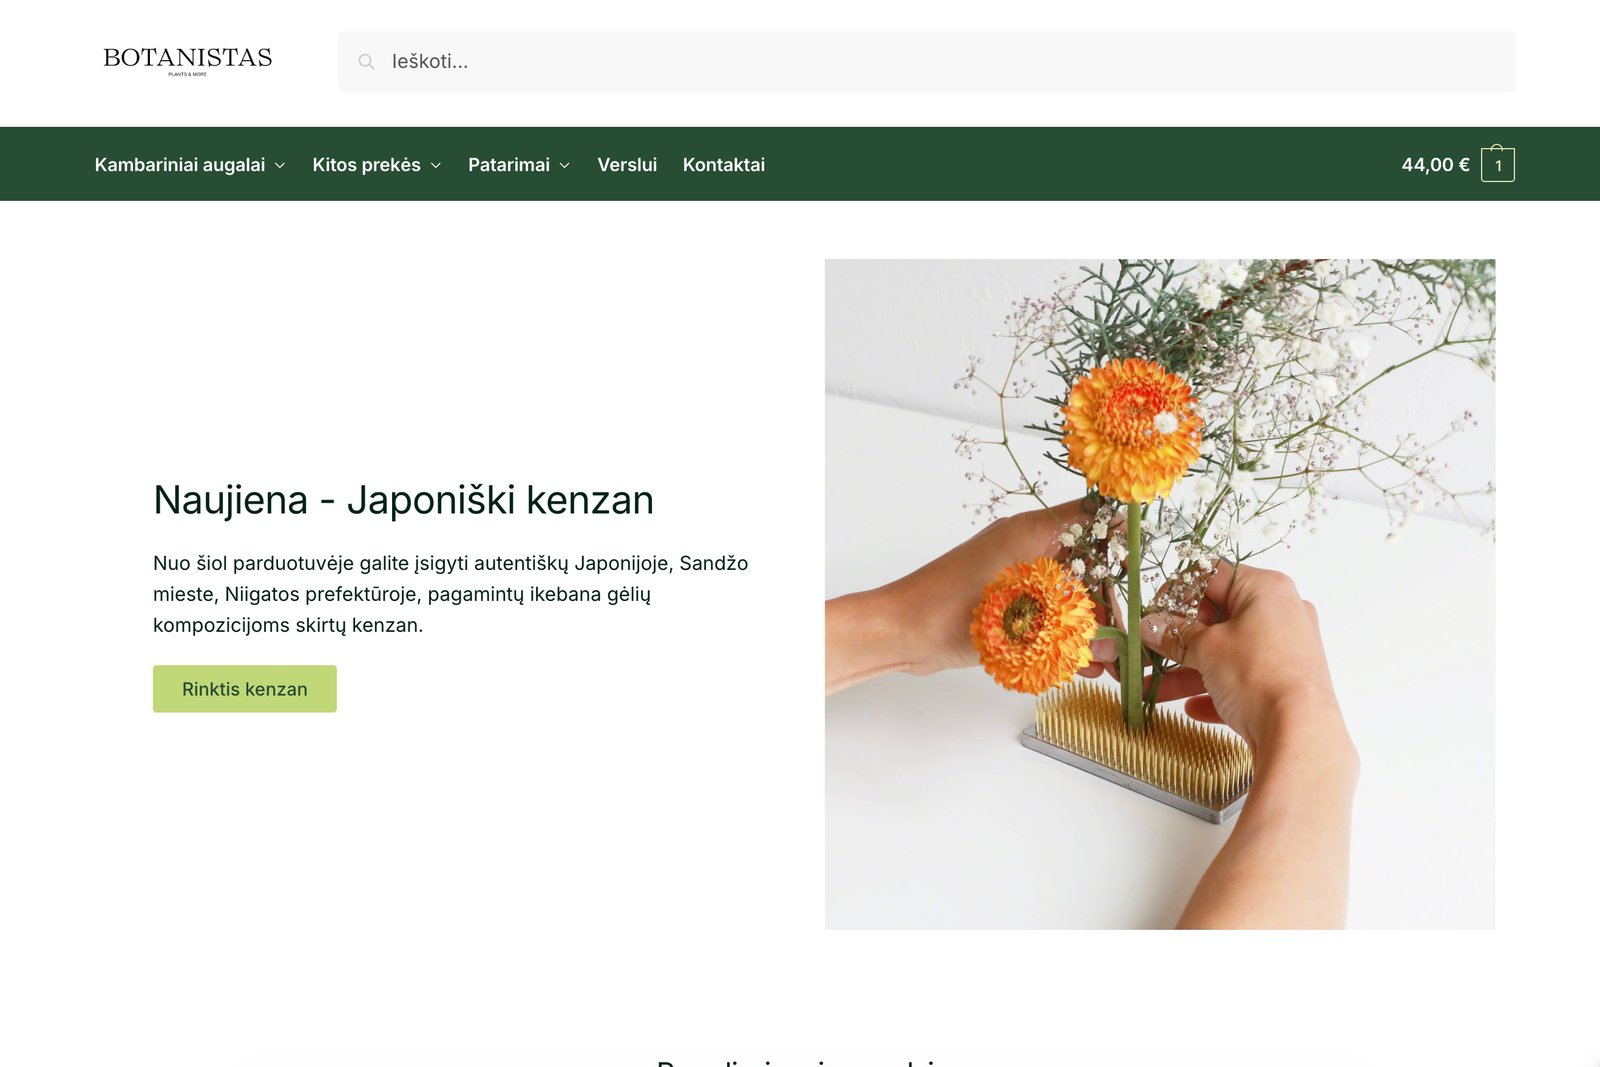1600x1067 pixels.
Task: Click the search magnifier icon
Action: (x=367, y=62)
